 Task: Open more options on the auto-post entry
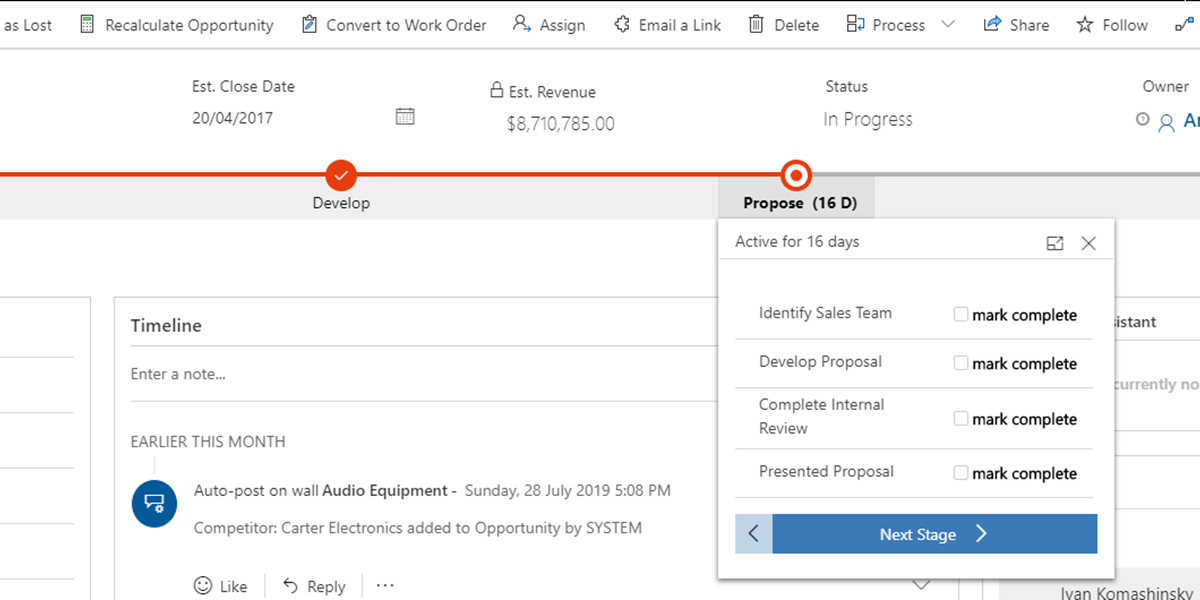pos(384,585)
